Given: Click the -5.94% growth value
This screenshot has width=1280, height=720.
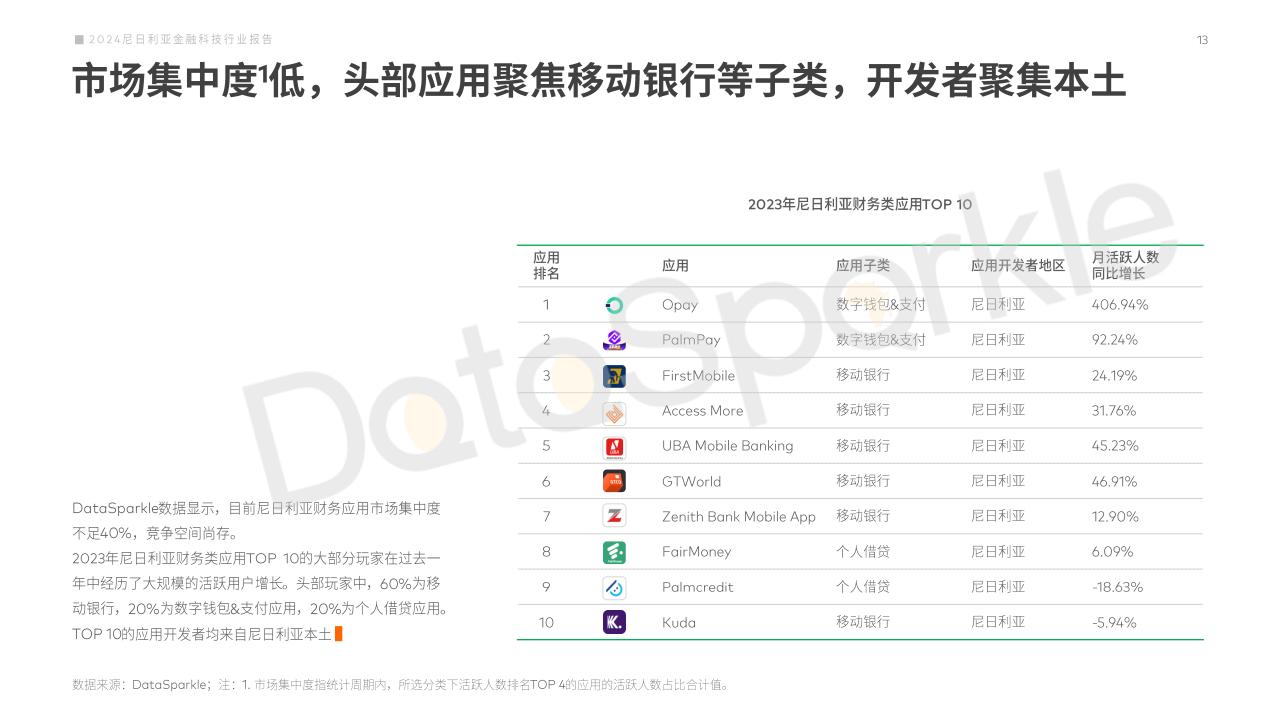Looking at the screenshot, I should coord(1114,622).
